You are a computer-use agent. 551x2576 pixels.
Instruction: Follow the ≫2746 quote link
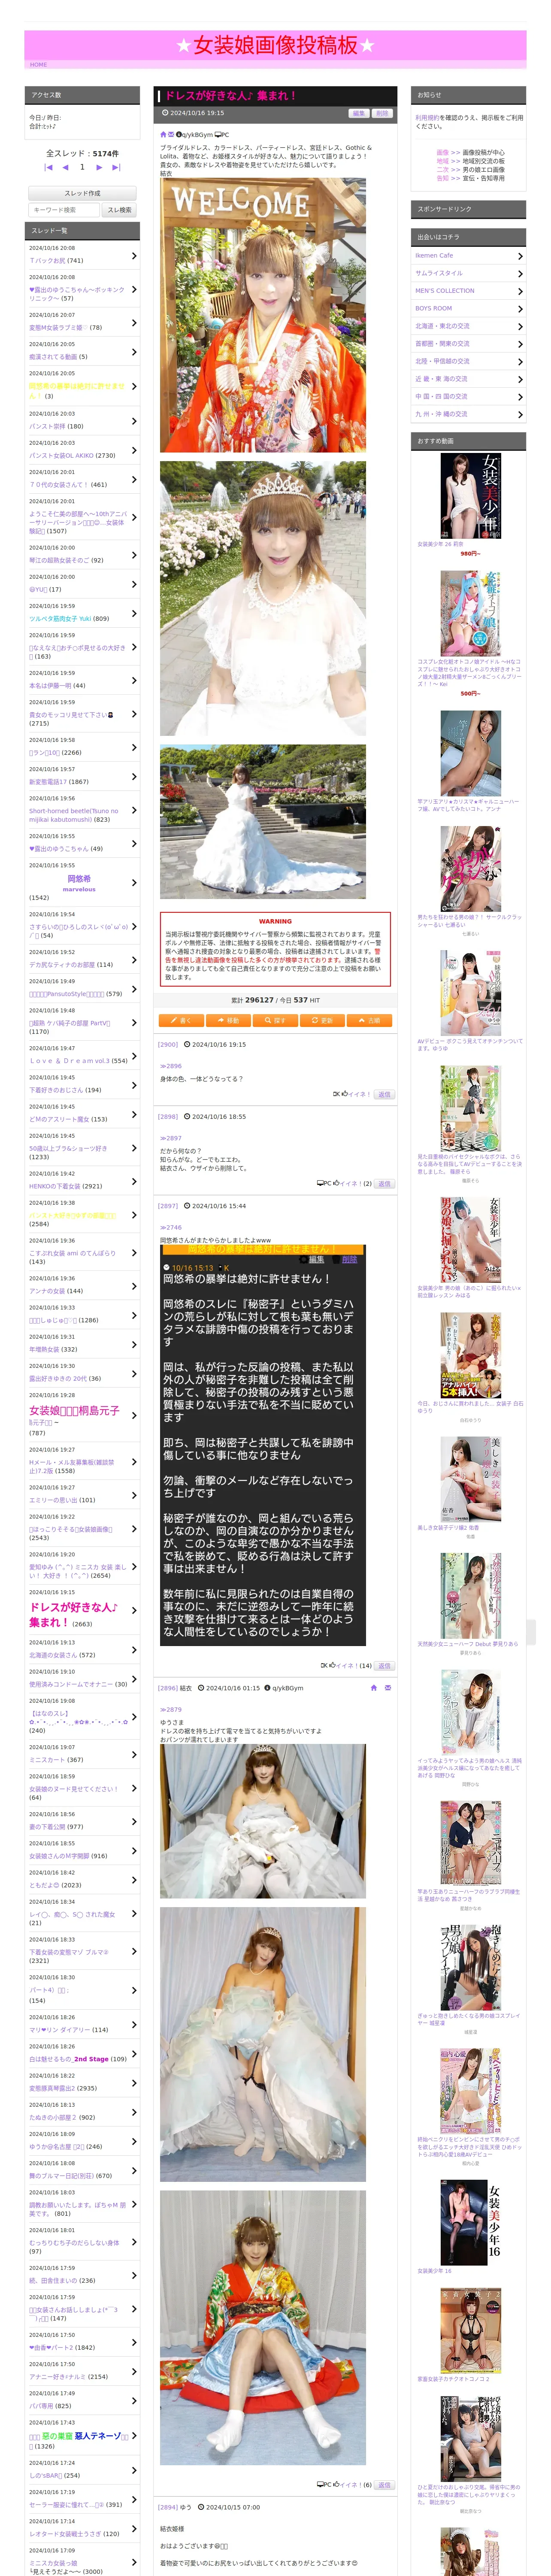coord(171,1227)
